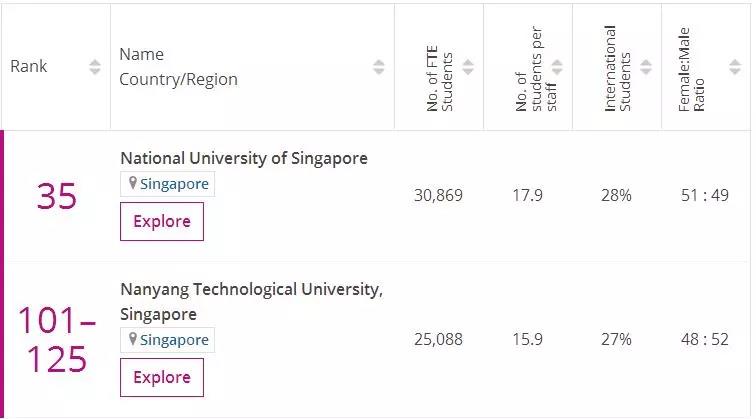
Task: Click sort arrows in the Name Country/Region column
Action: pyautogui.click(x=379, y=67)
